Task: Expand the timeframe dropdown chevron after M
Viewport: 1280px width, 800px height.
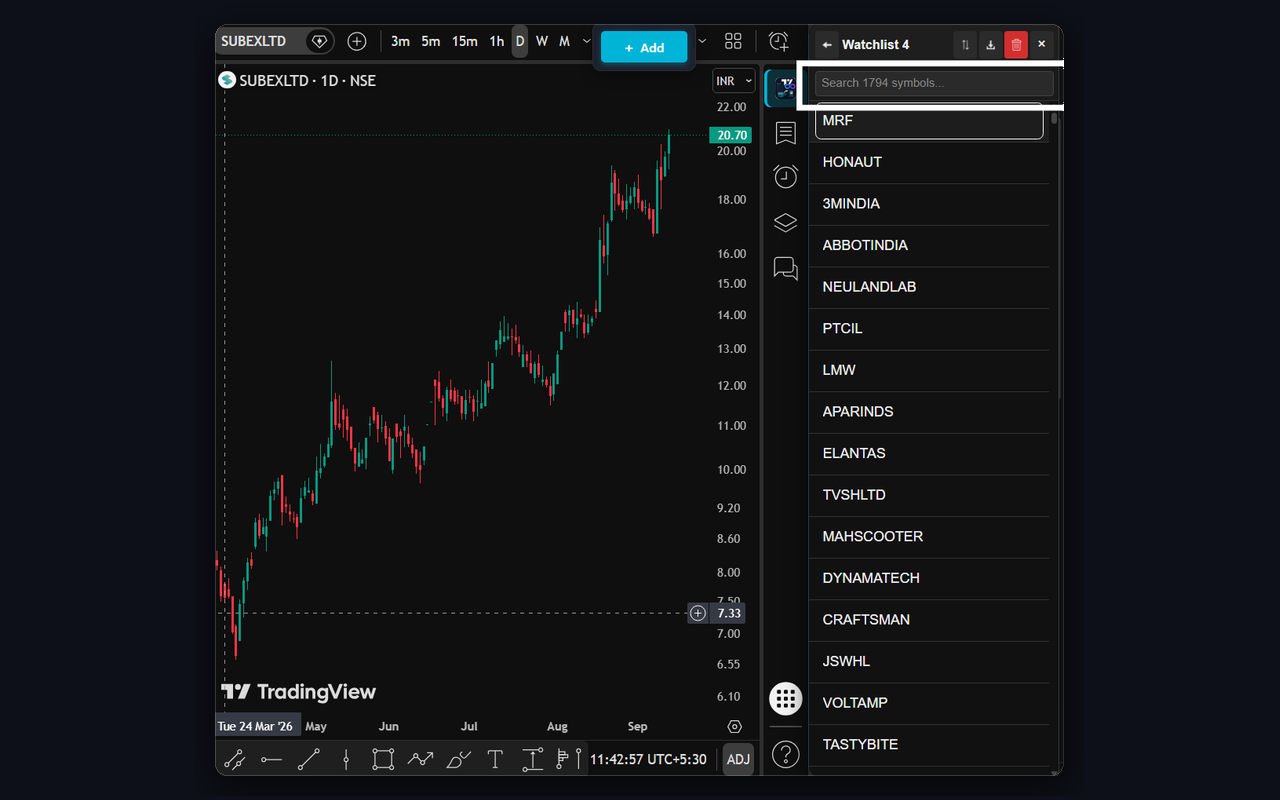Action: 587,41
